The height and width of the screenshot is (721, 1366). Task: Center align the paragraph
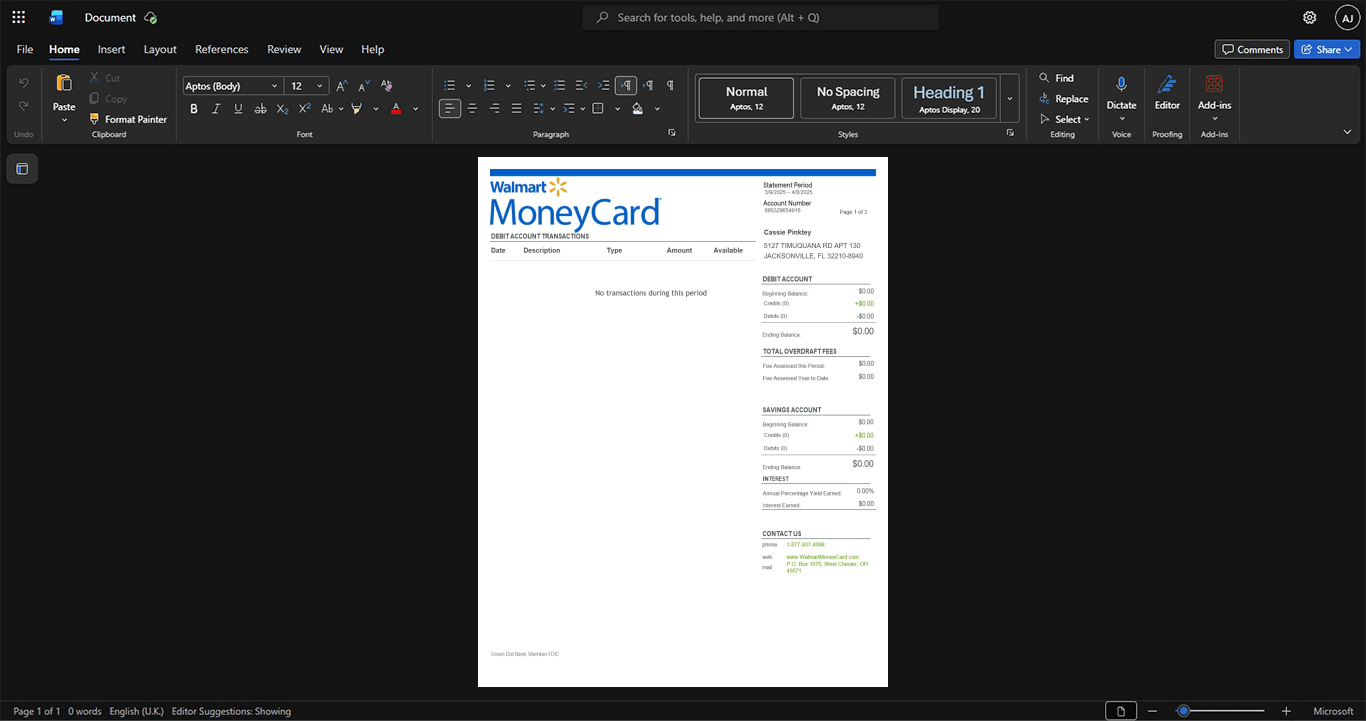point(472,108)
